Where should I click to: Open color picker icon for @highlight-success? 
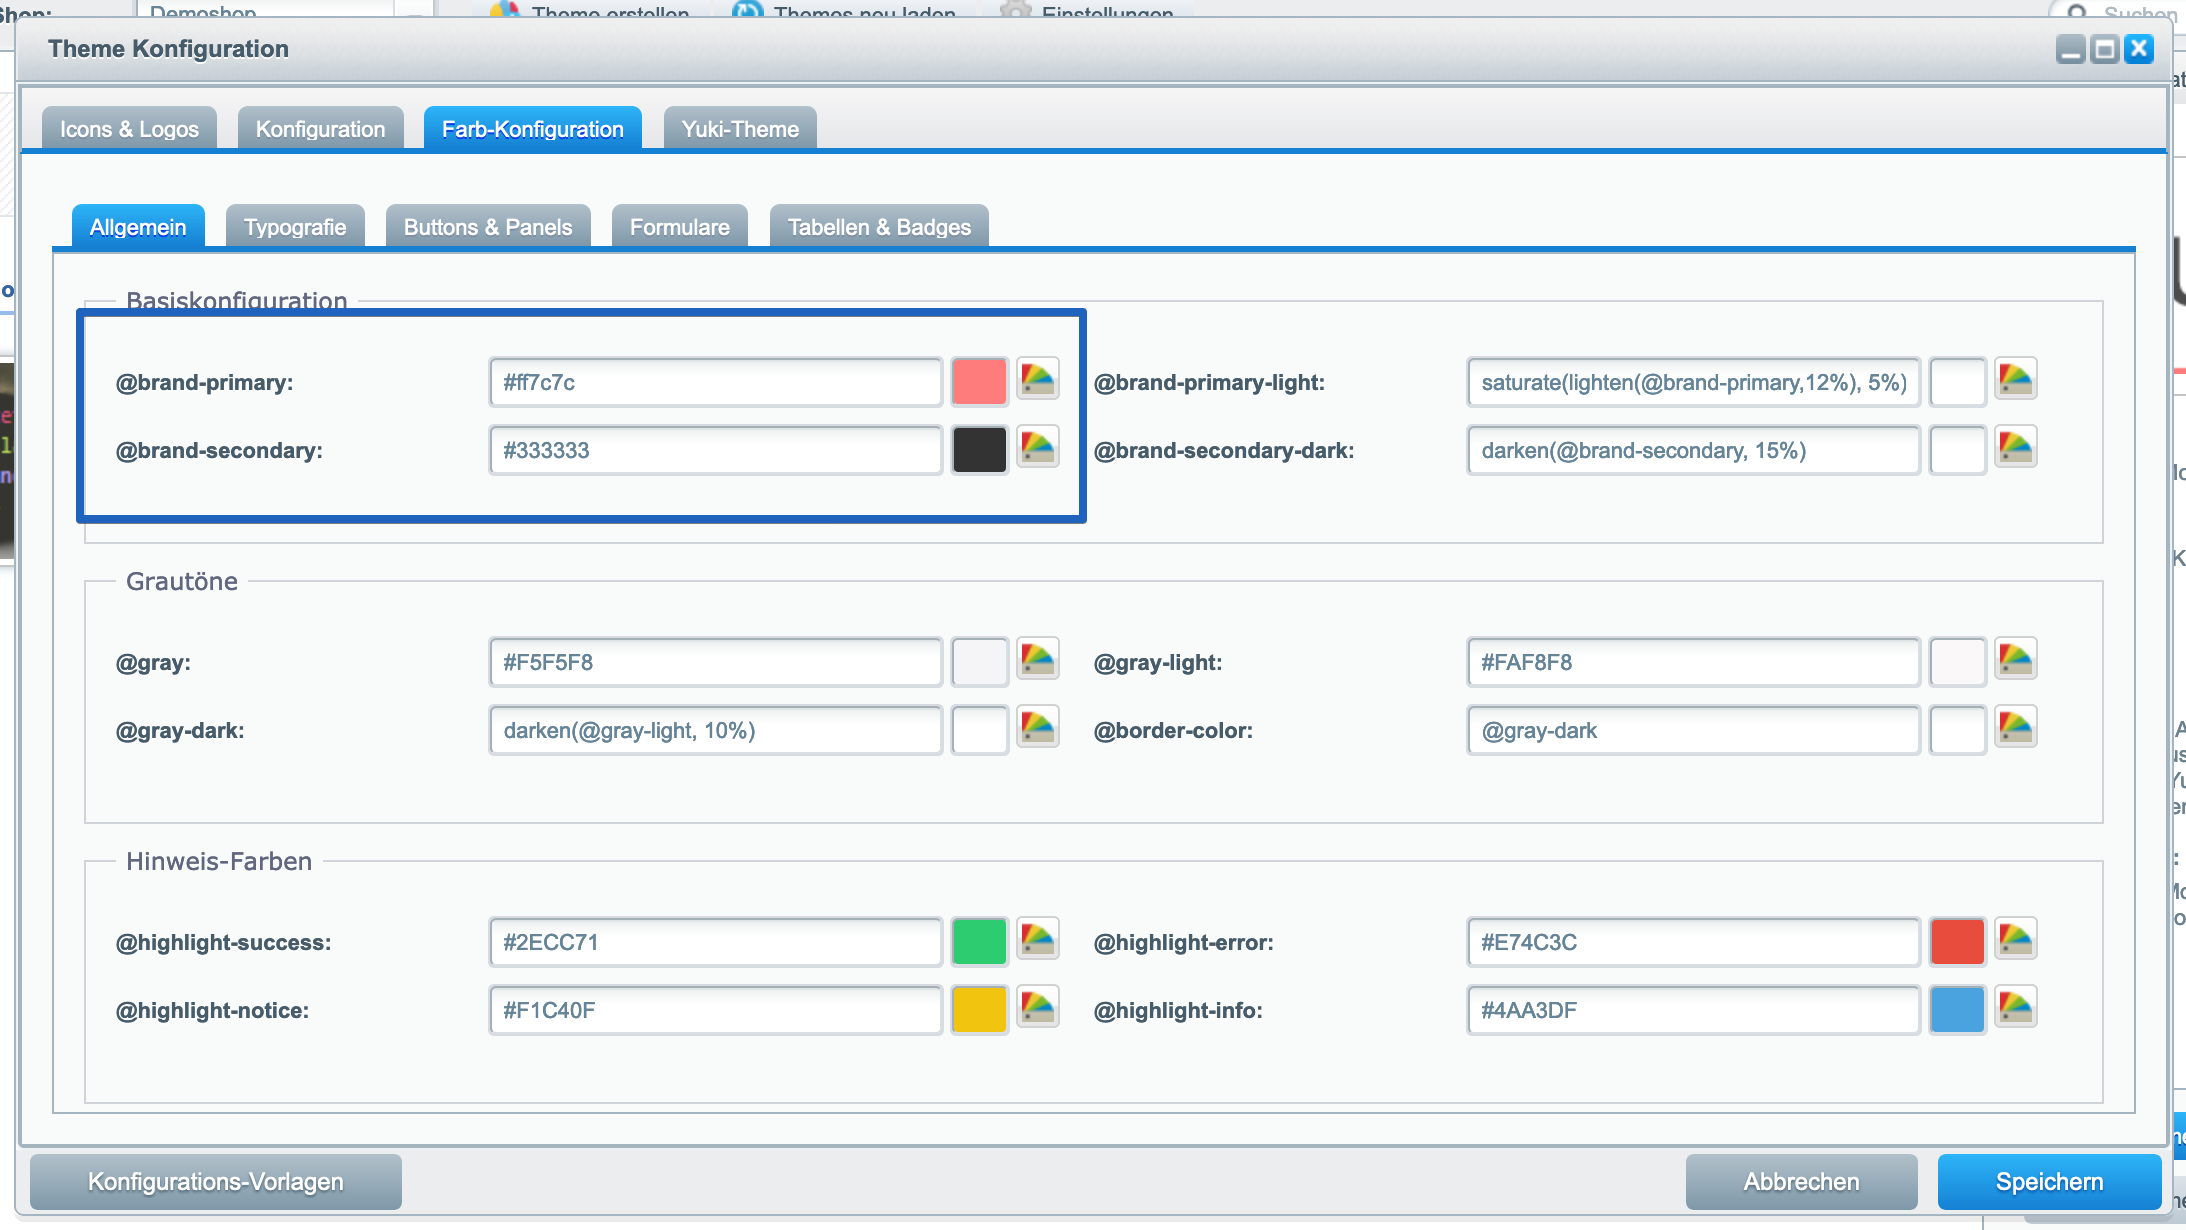point(1037,940)
